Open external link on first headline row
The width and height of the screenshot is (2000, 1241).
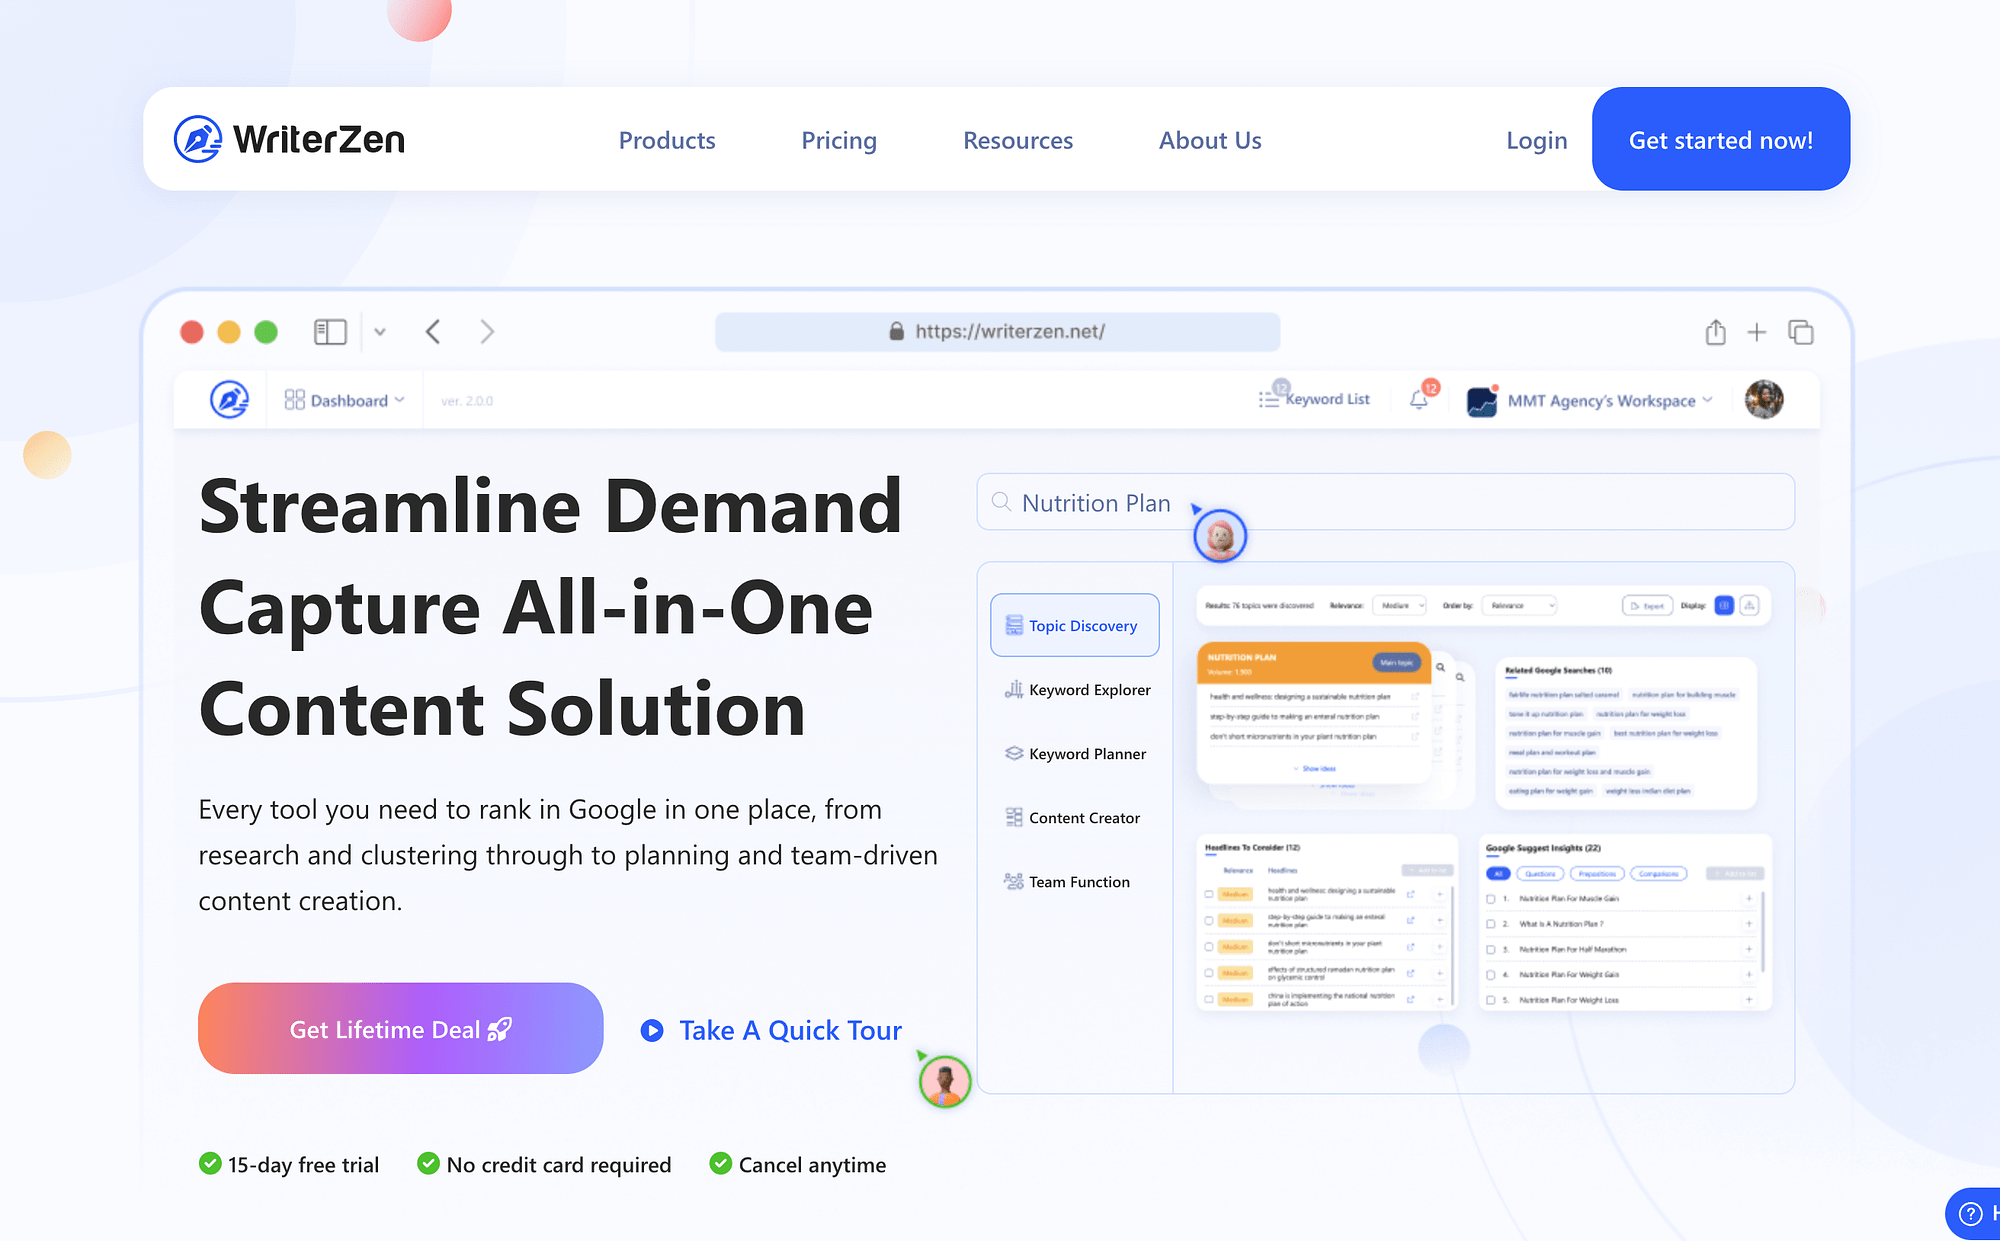coord(1411,894)
